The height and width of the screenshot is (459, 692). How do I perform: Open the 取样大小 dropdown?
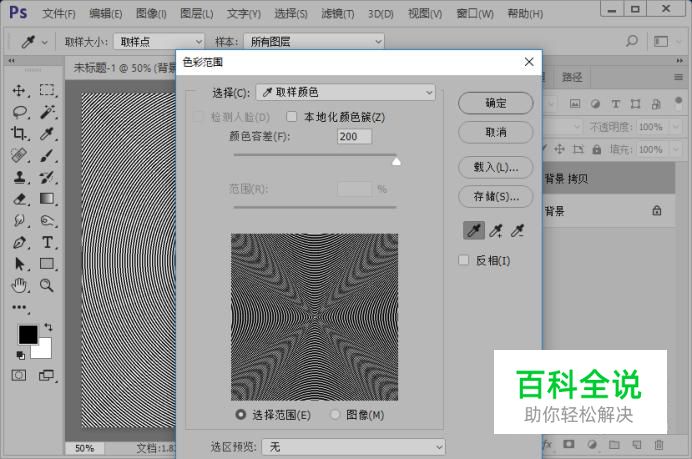[x=159, y=41]
